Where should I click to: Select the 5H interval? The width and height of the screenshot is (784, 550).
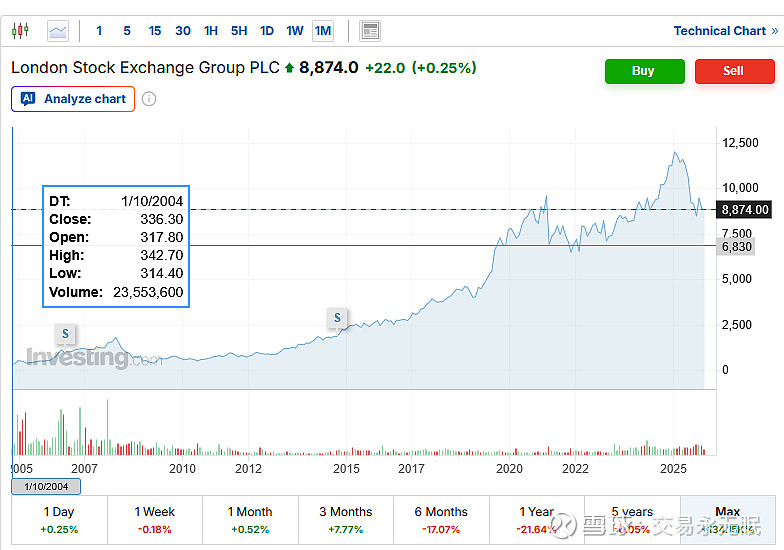(x=239, y=31)
